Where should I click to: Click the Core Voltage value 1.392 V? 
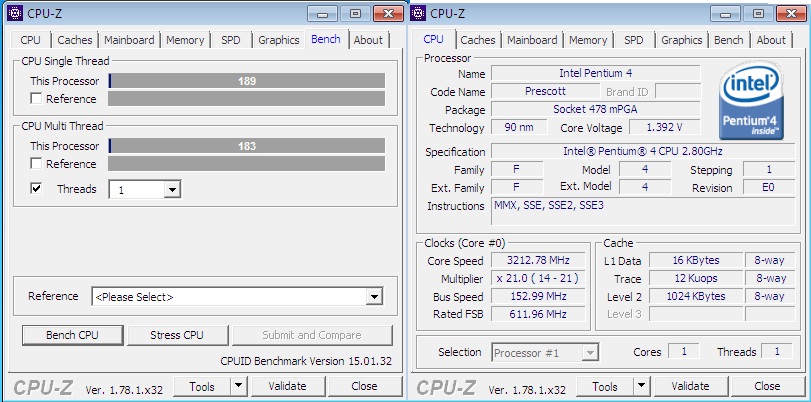pos(664,127)
